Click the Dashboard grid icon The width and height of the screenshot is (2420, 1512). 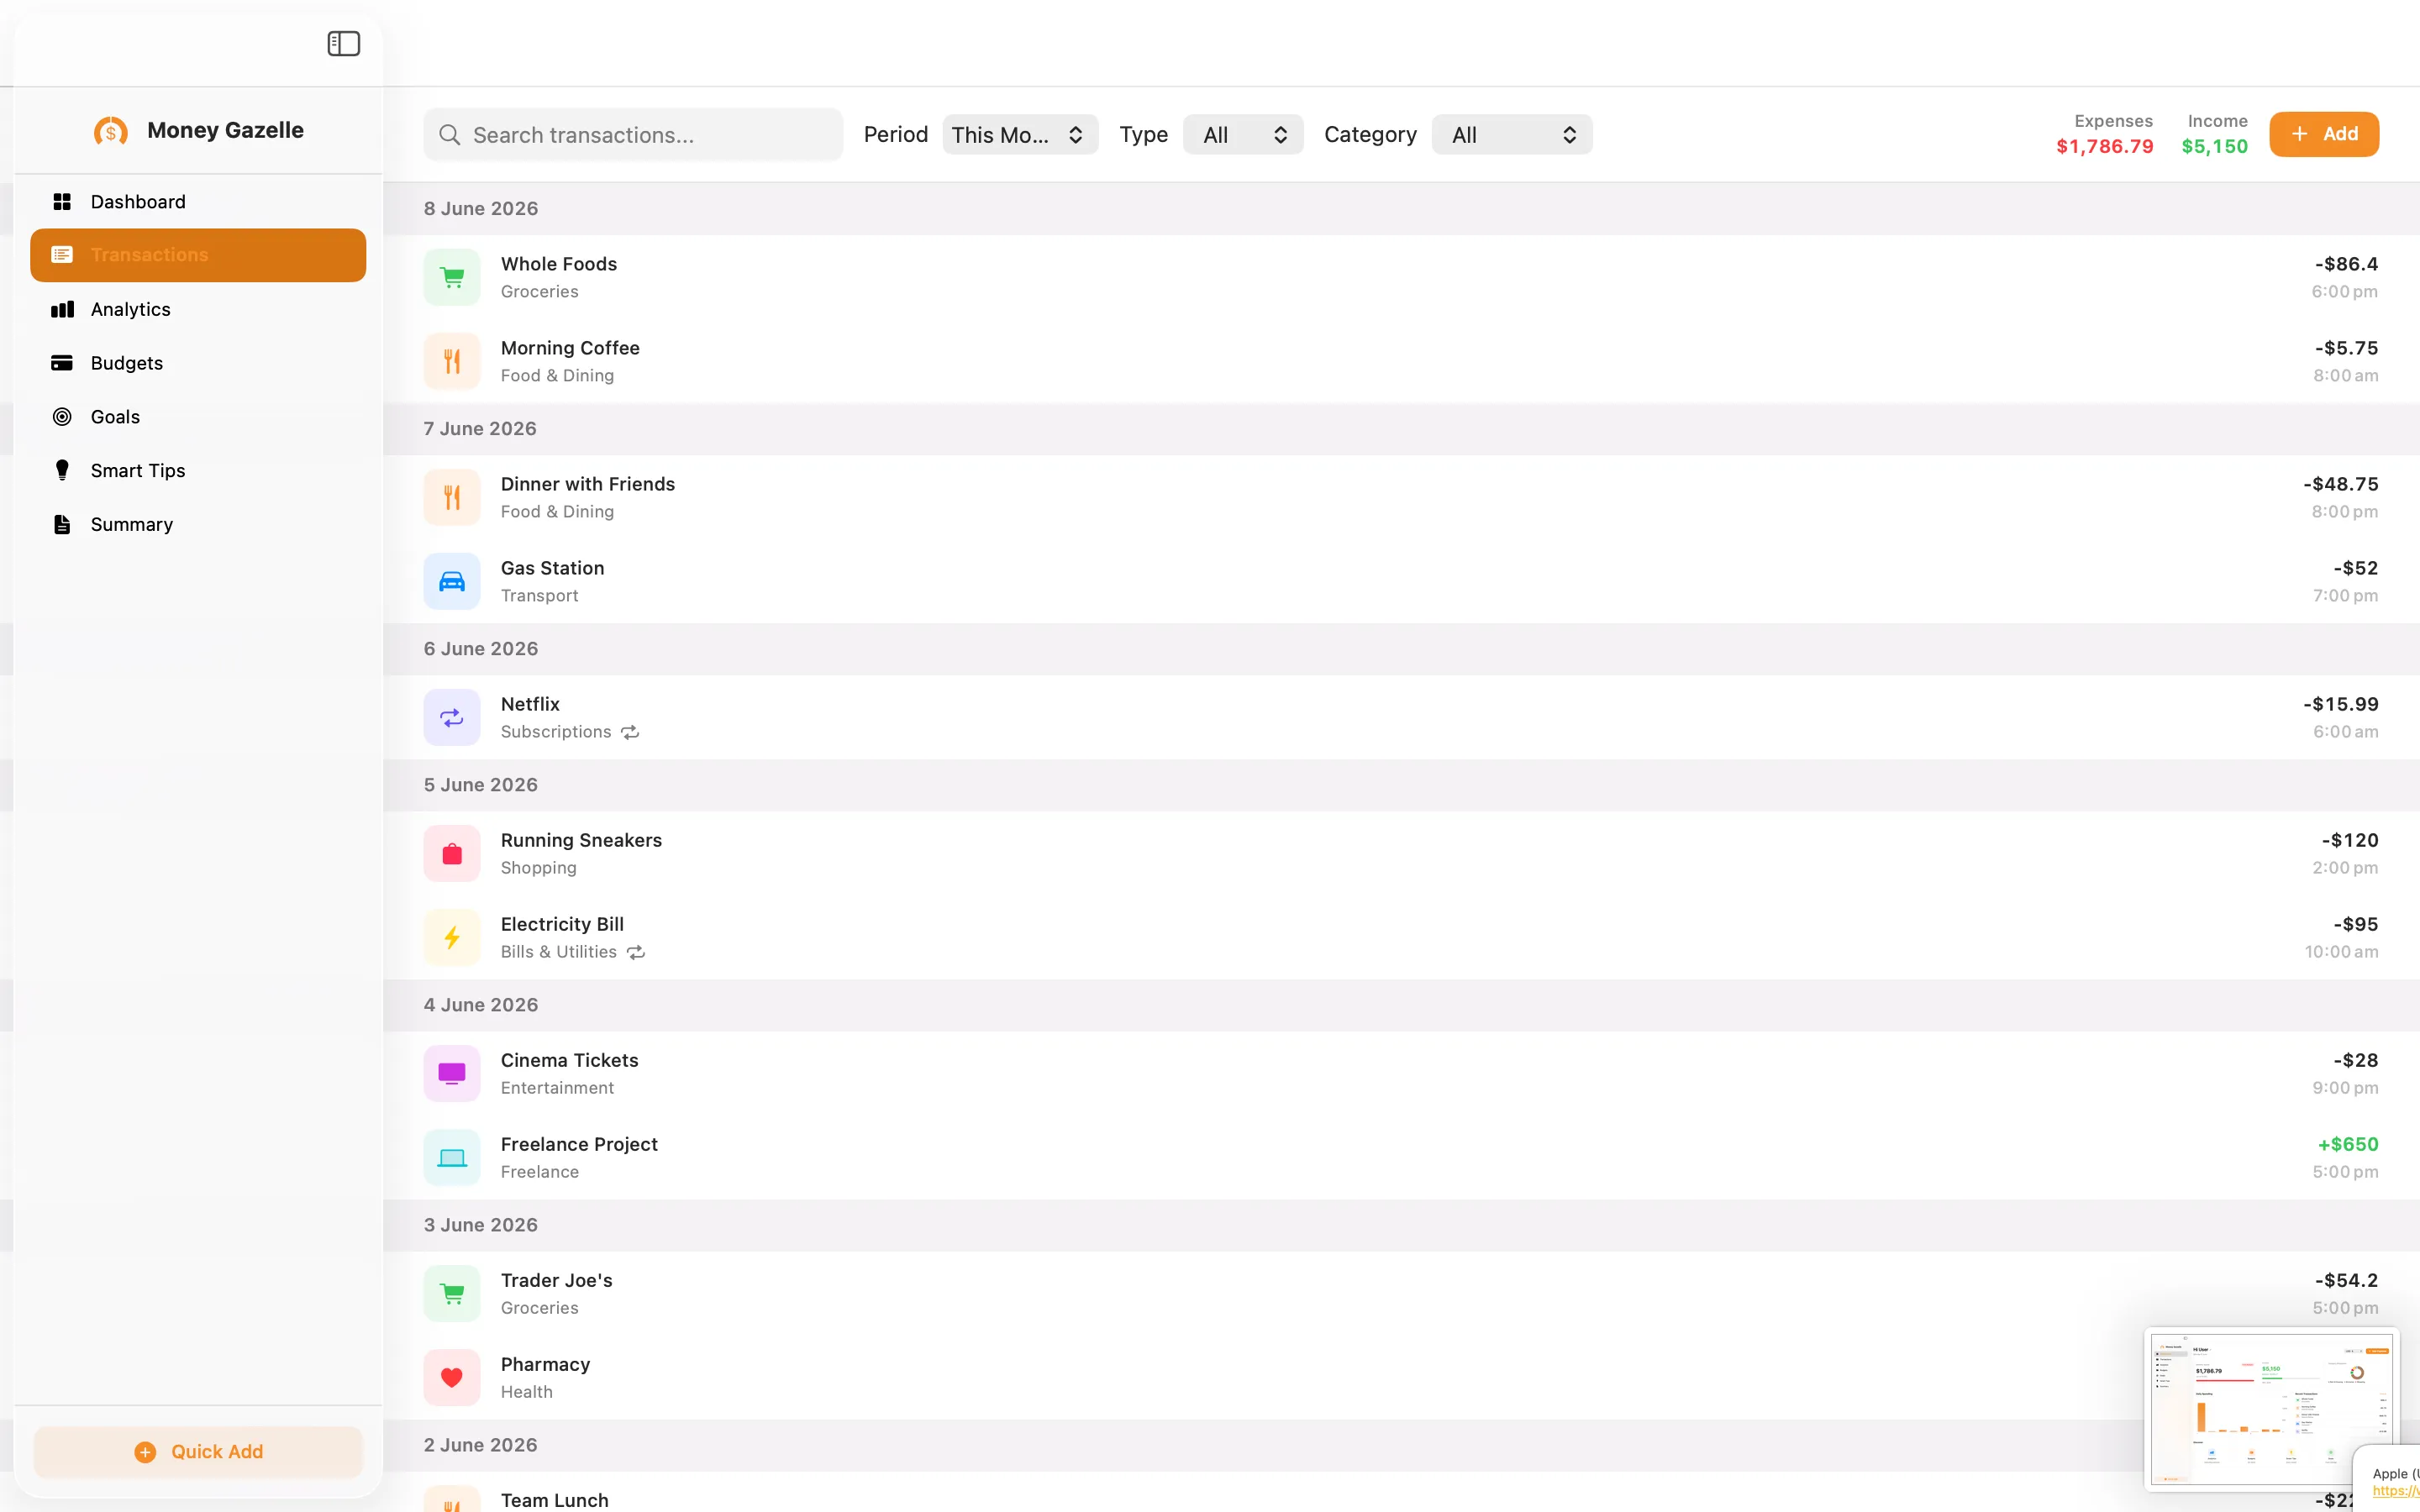click(x=62, y=202)
